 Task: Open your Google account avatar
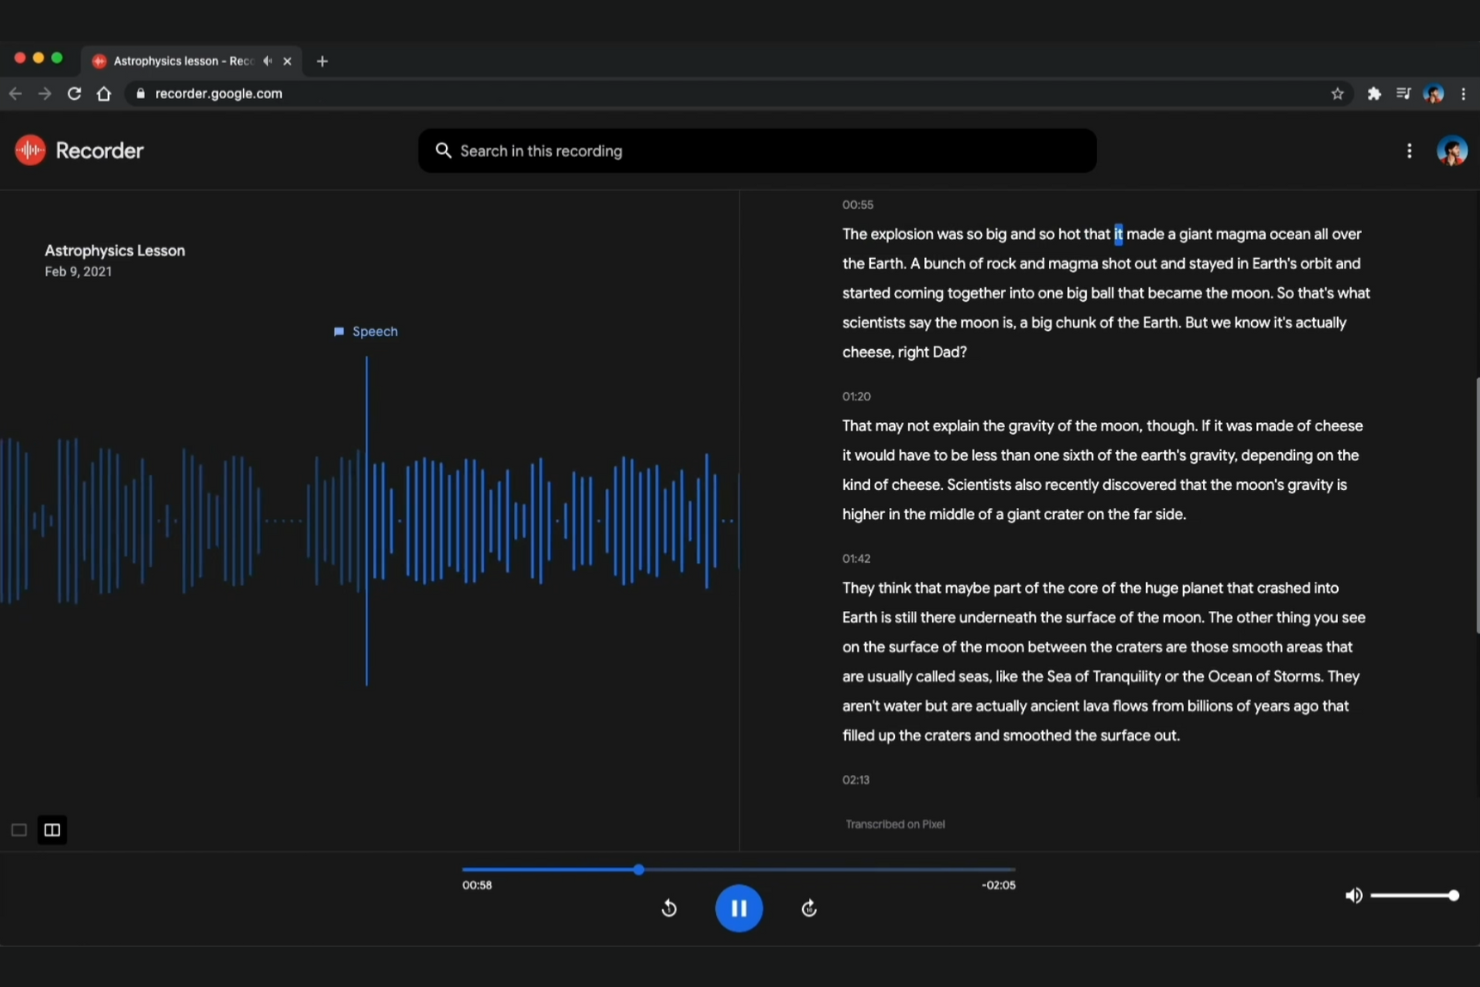tap(1452, 150)
